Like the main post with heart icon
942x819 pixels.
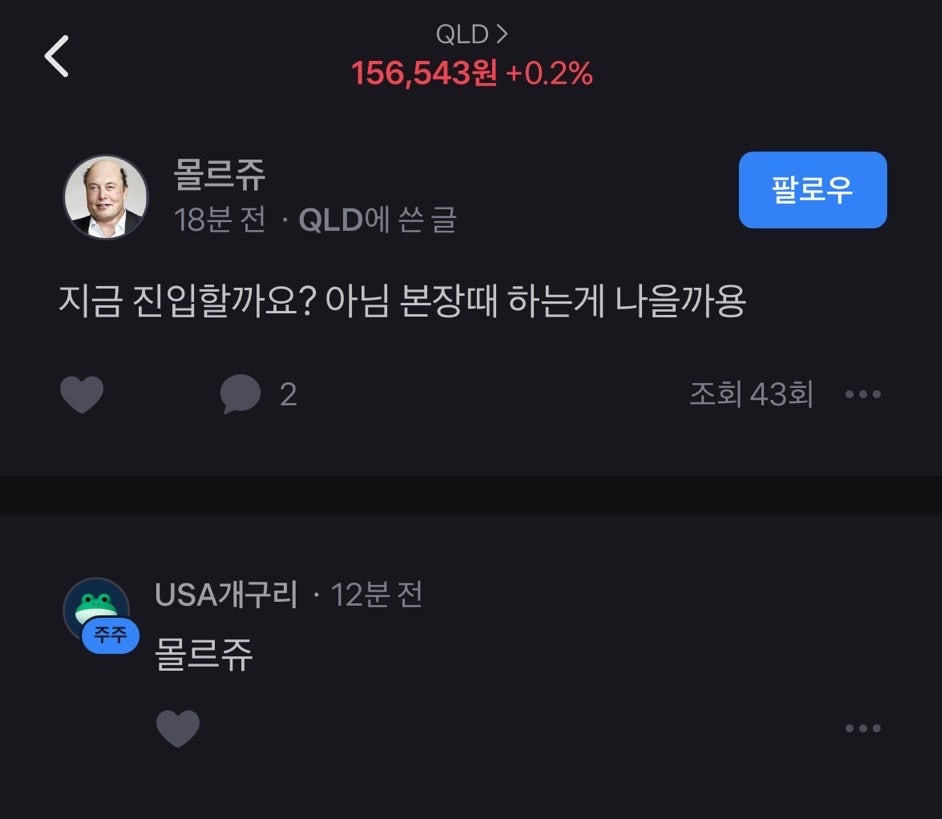point(82,394)
